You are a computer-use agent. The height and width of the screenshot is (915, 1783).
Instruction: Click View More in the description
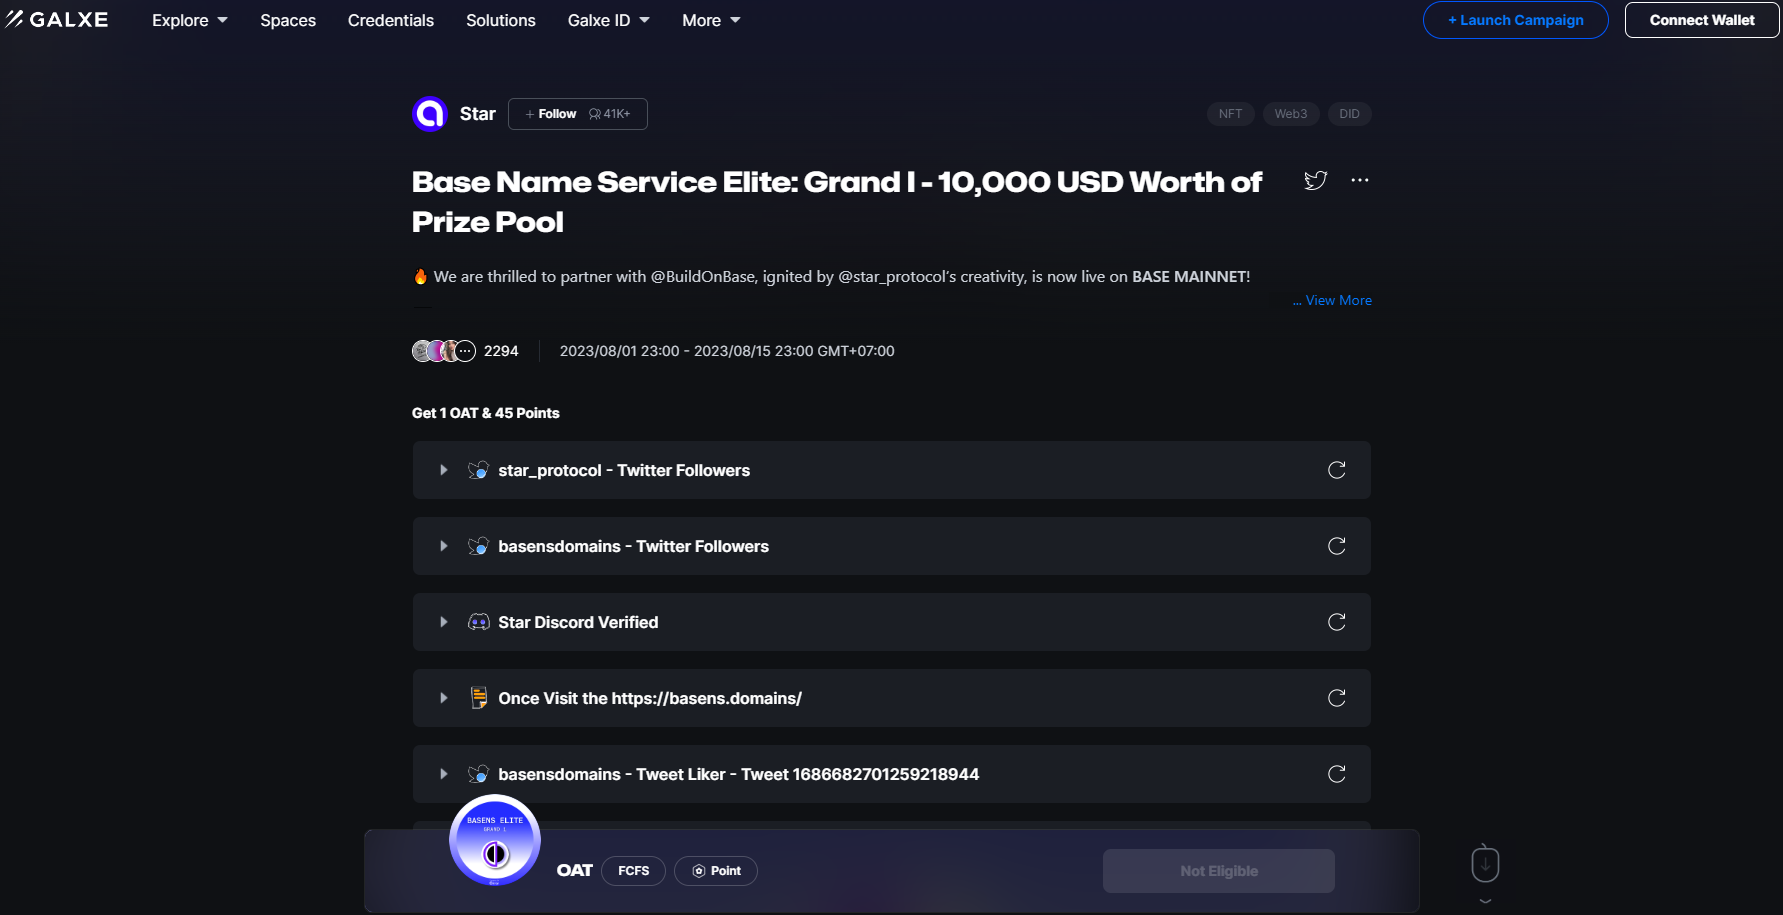pos(1338,300)
